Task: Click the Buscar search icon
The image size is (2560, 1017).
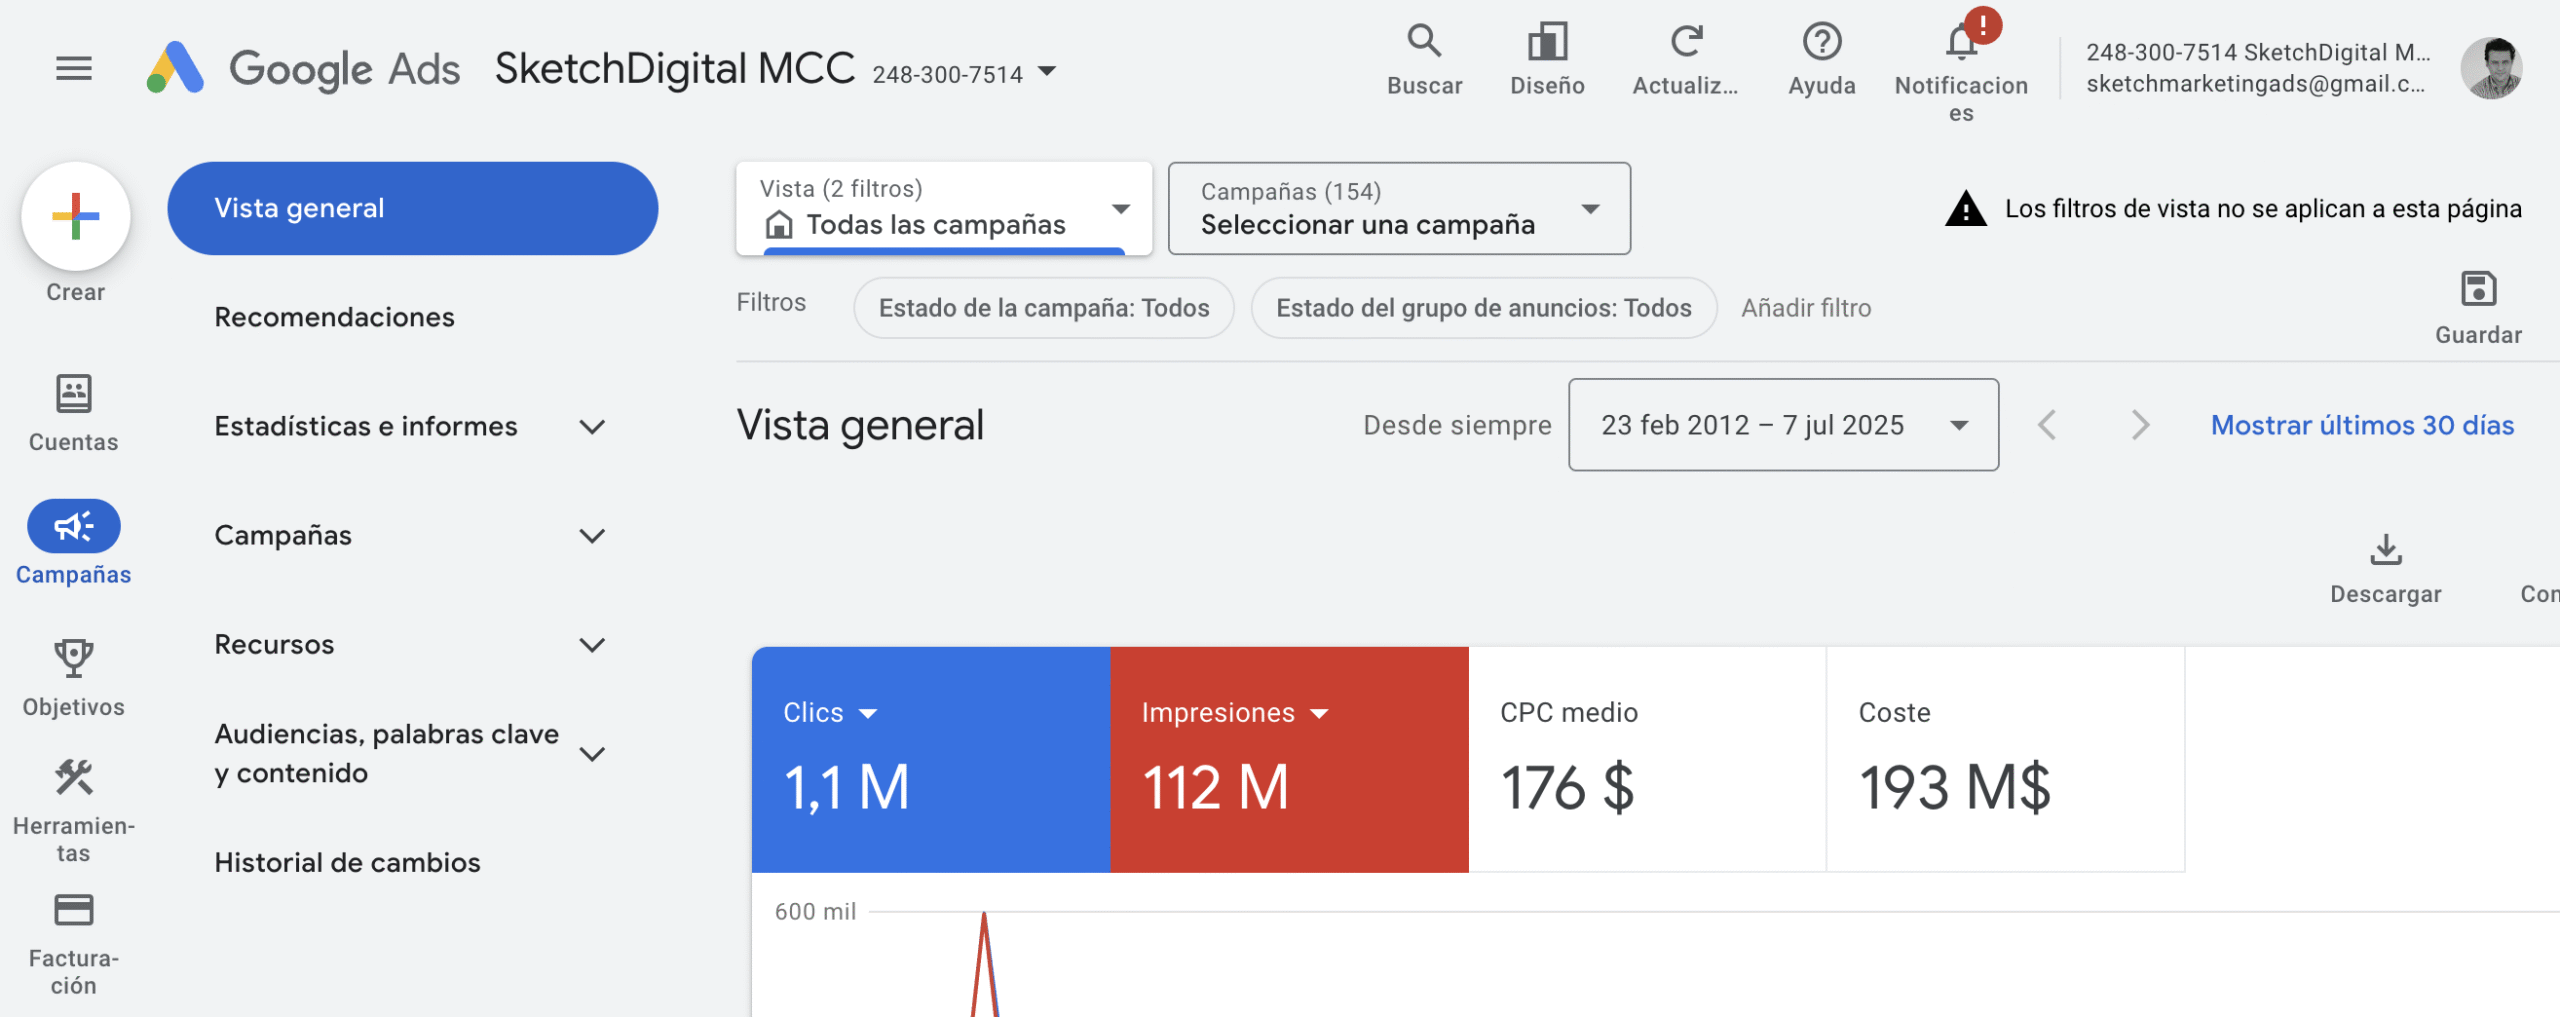Action: (1423, 43)
